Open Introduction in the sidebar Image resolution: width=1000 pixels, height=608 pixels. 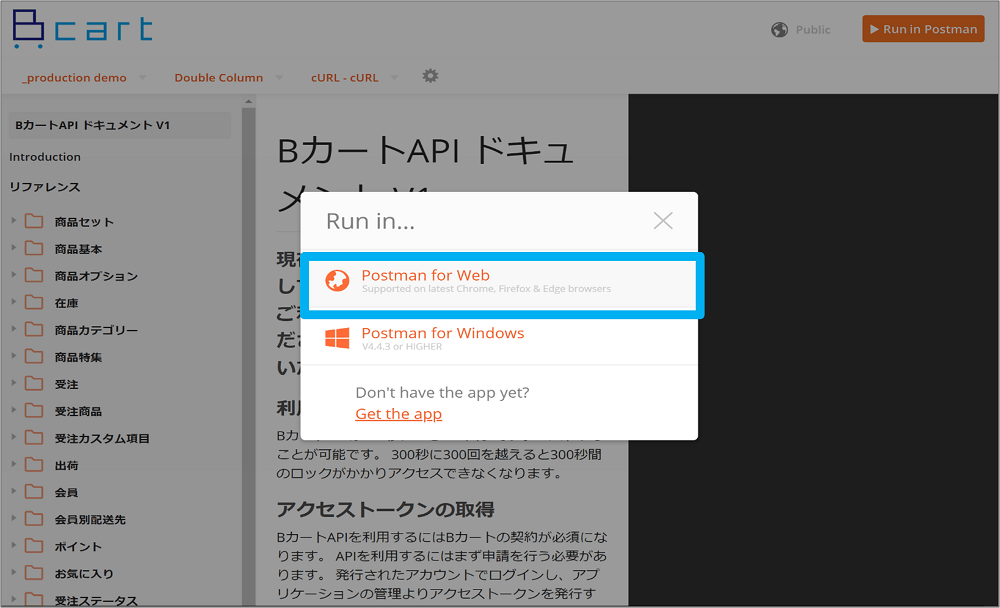tap(45, 157)
